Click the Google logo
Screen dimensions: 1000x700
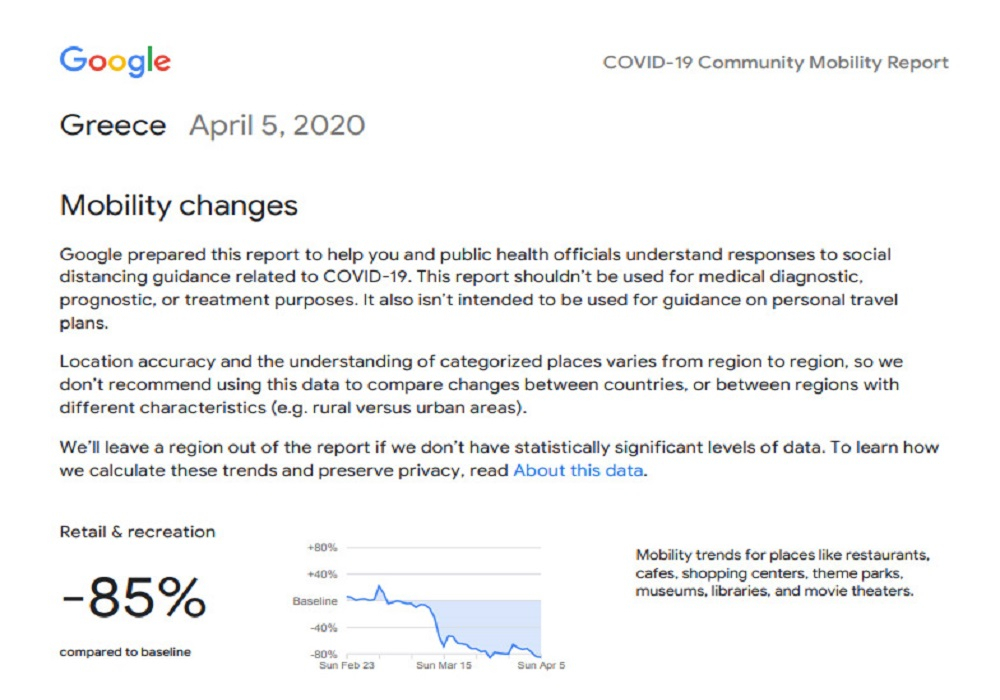[x=115, y=61]
